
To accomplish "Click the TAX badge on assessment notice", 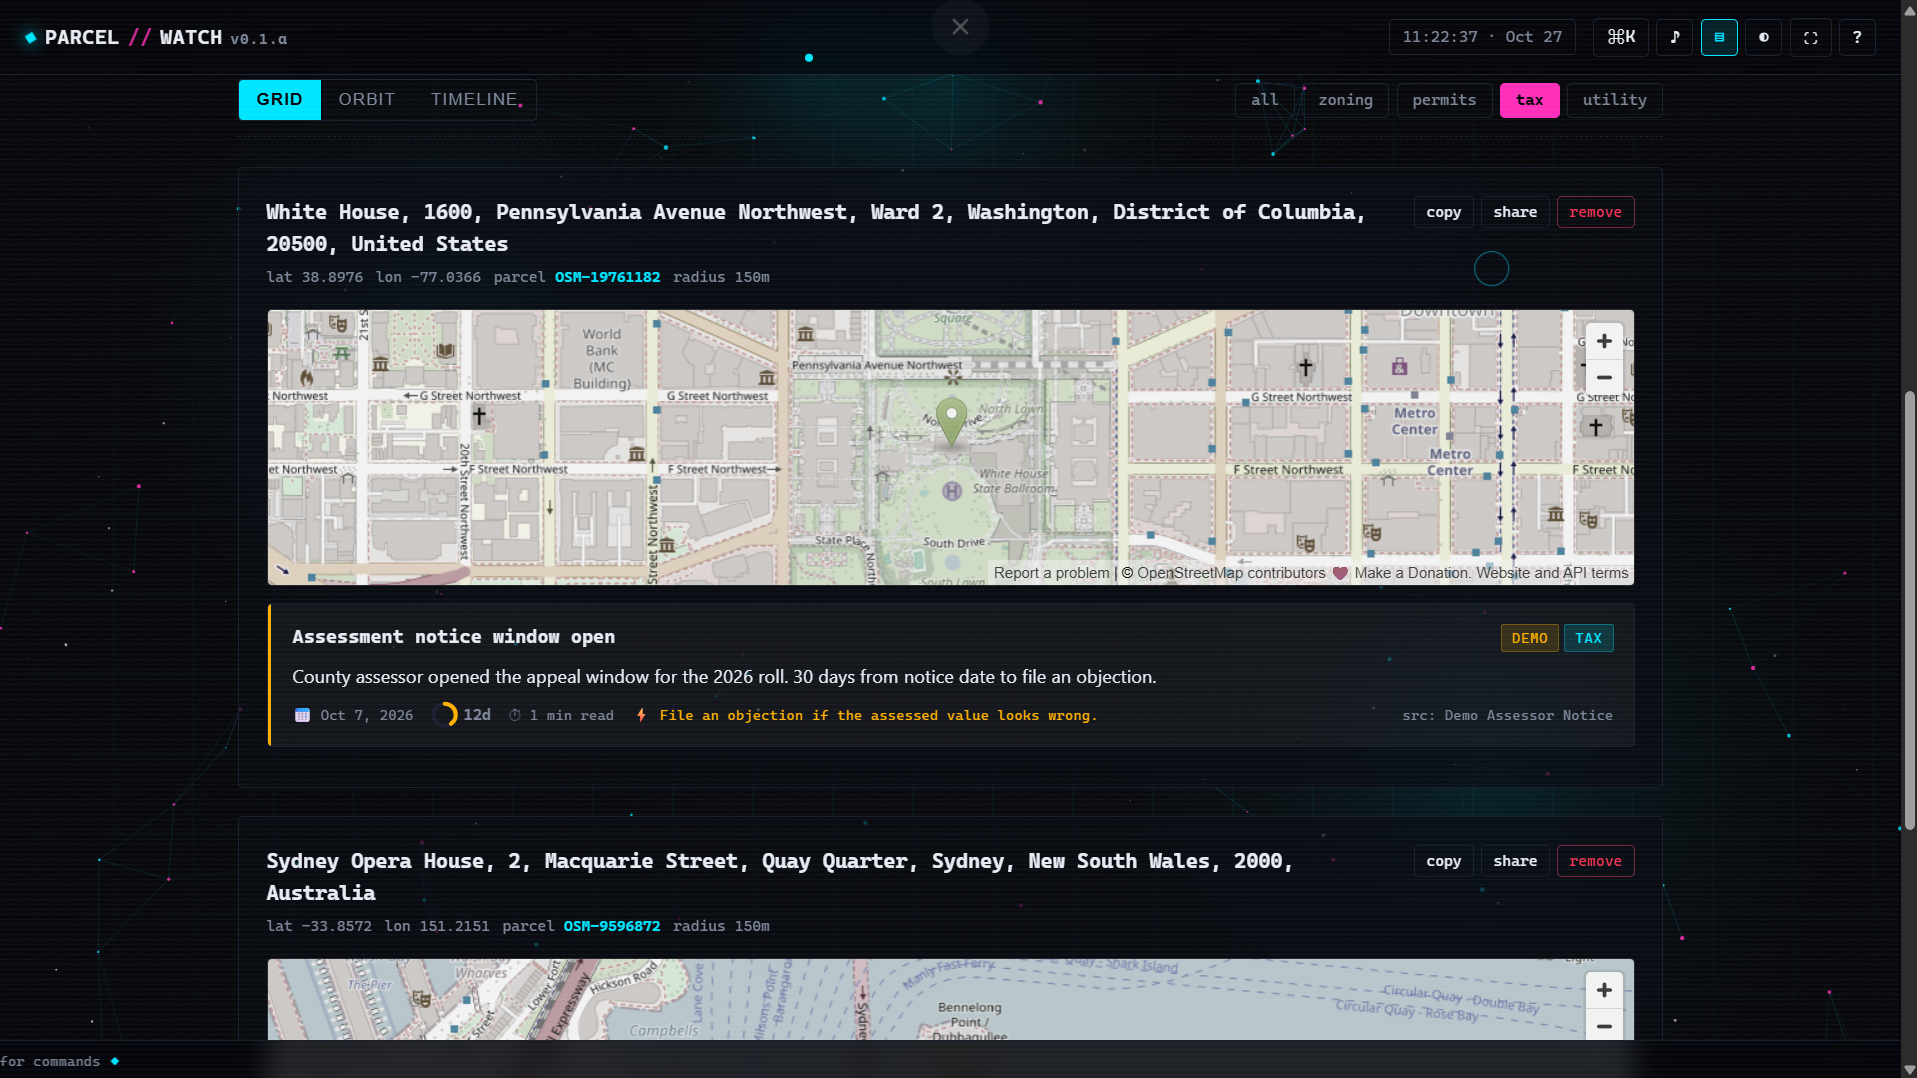I will point(1588,638).
